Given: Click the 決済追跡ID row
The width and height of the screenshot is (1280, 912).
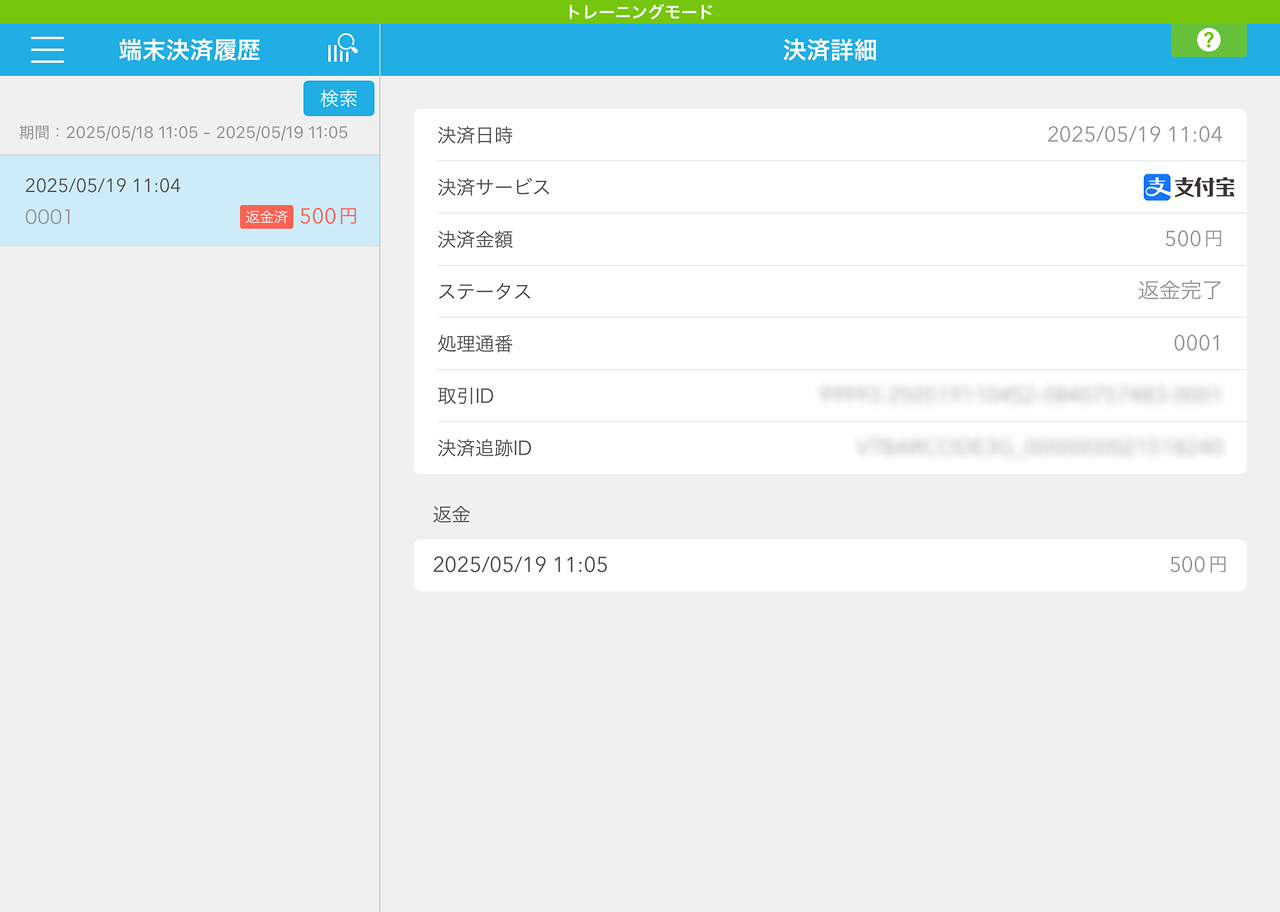Looking at the screenshot, I should click(x=829, y=447).
